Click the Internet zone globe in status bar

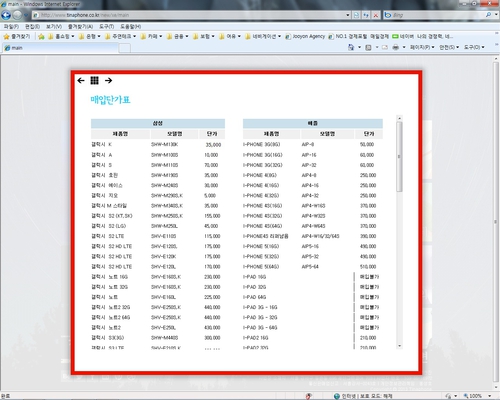337,396
